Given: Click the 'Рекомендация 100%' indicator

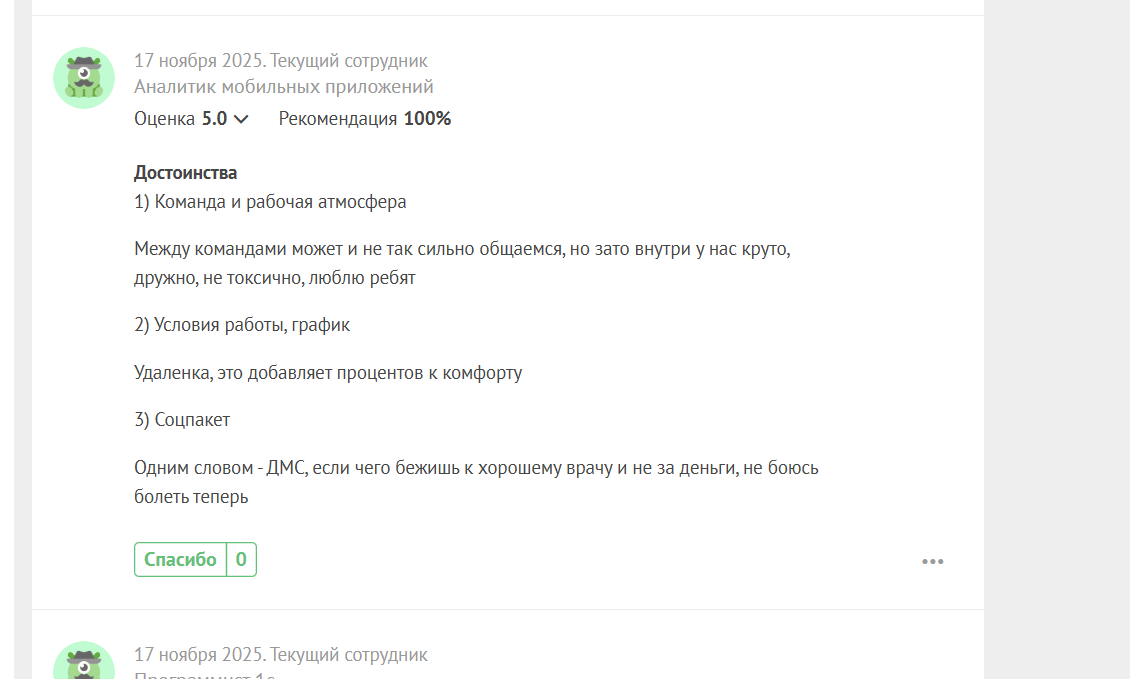Looking at the screenshot, I should tap(364, 119).
